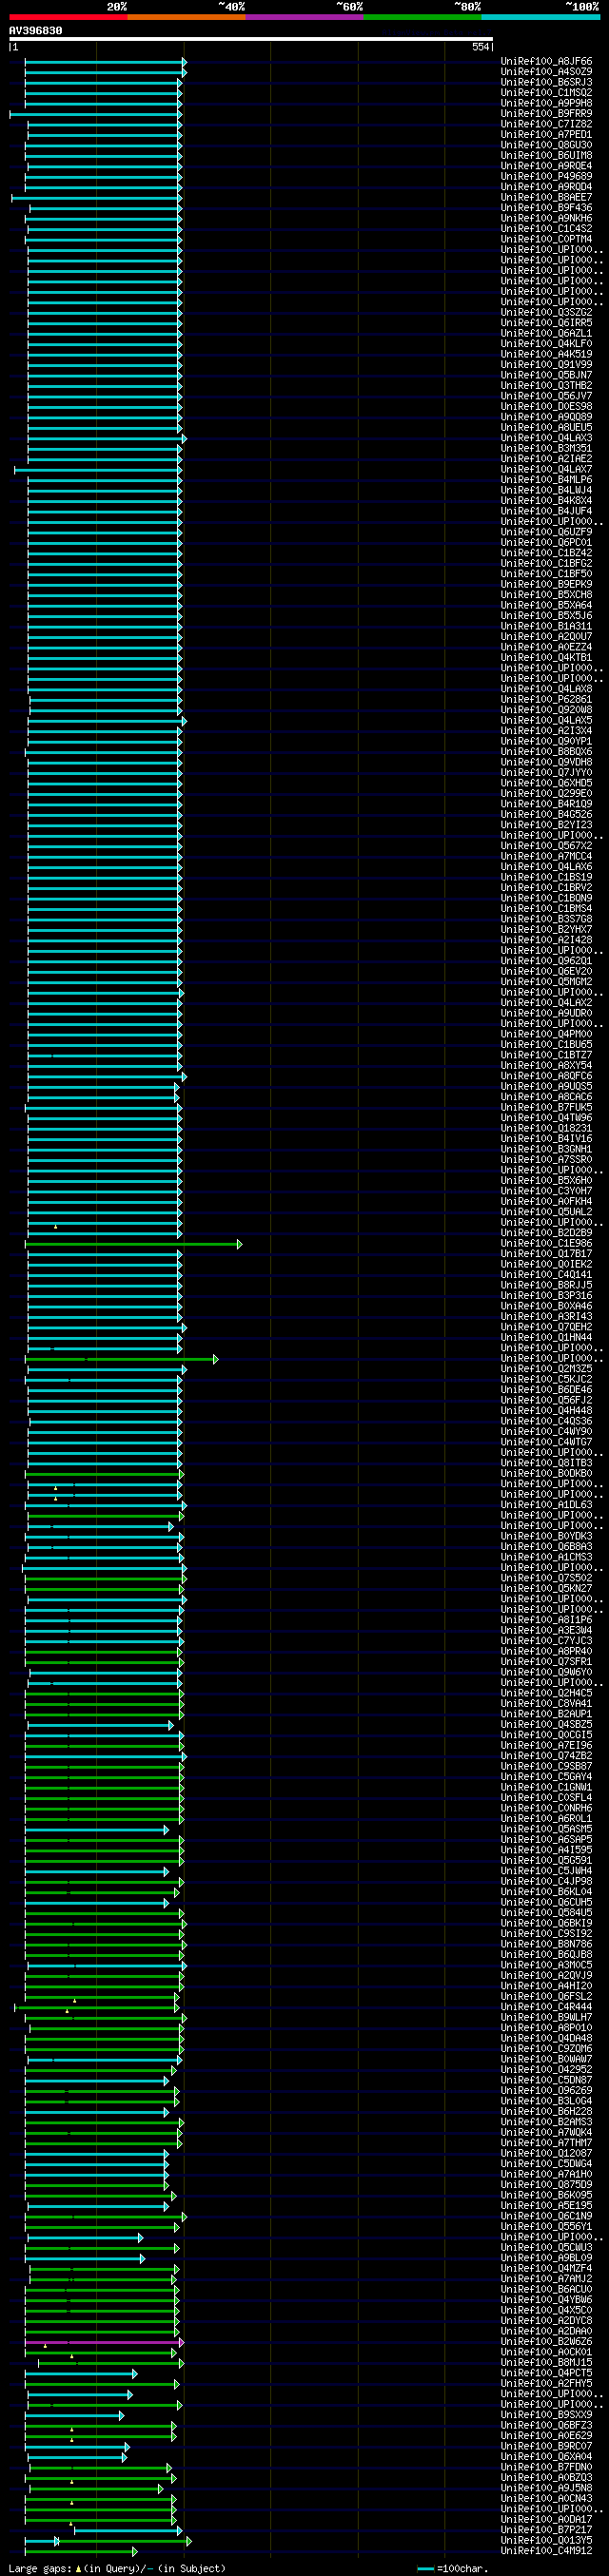609x2576 pixels.
Task: Select label UniRef100_A7AMJ2
Action: pos(546,2279)
